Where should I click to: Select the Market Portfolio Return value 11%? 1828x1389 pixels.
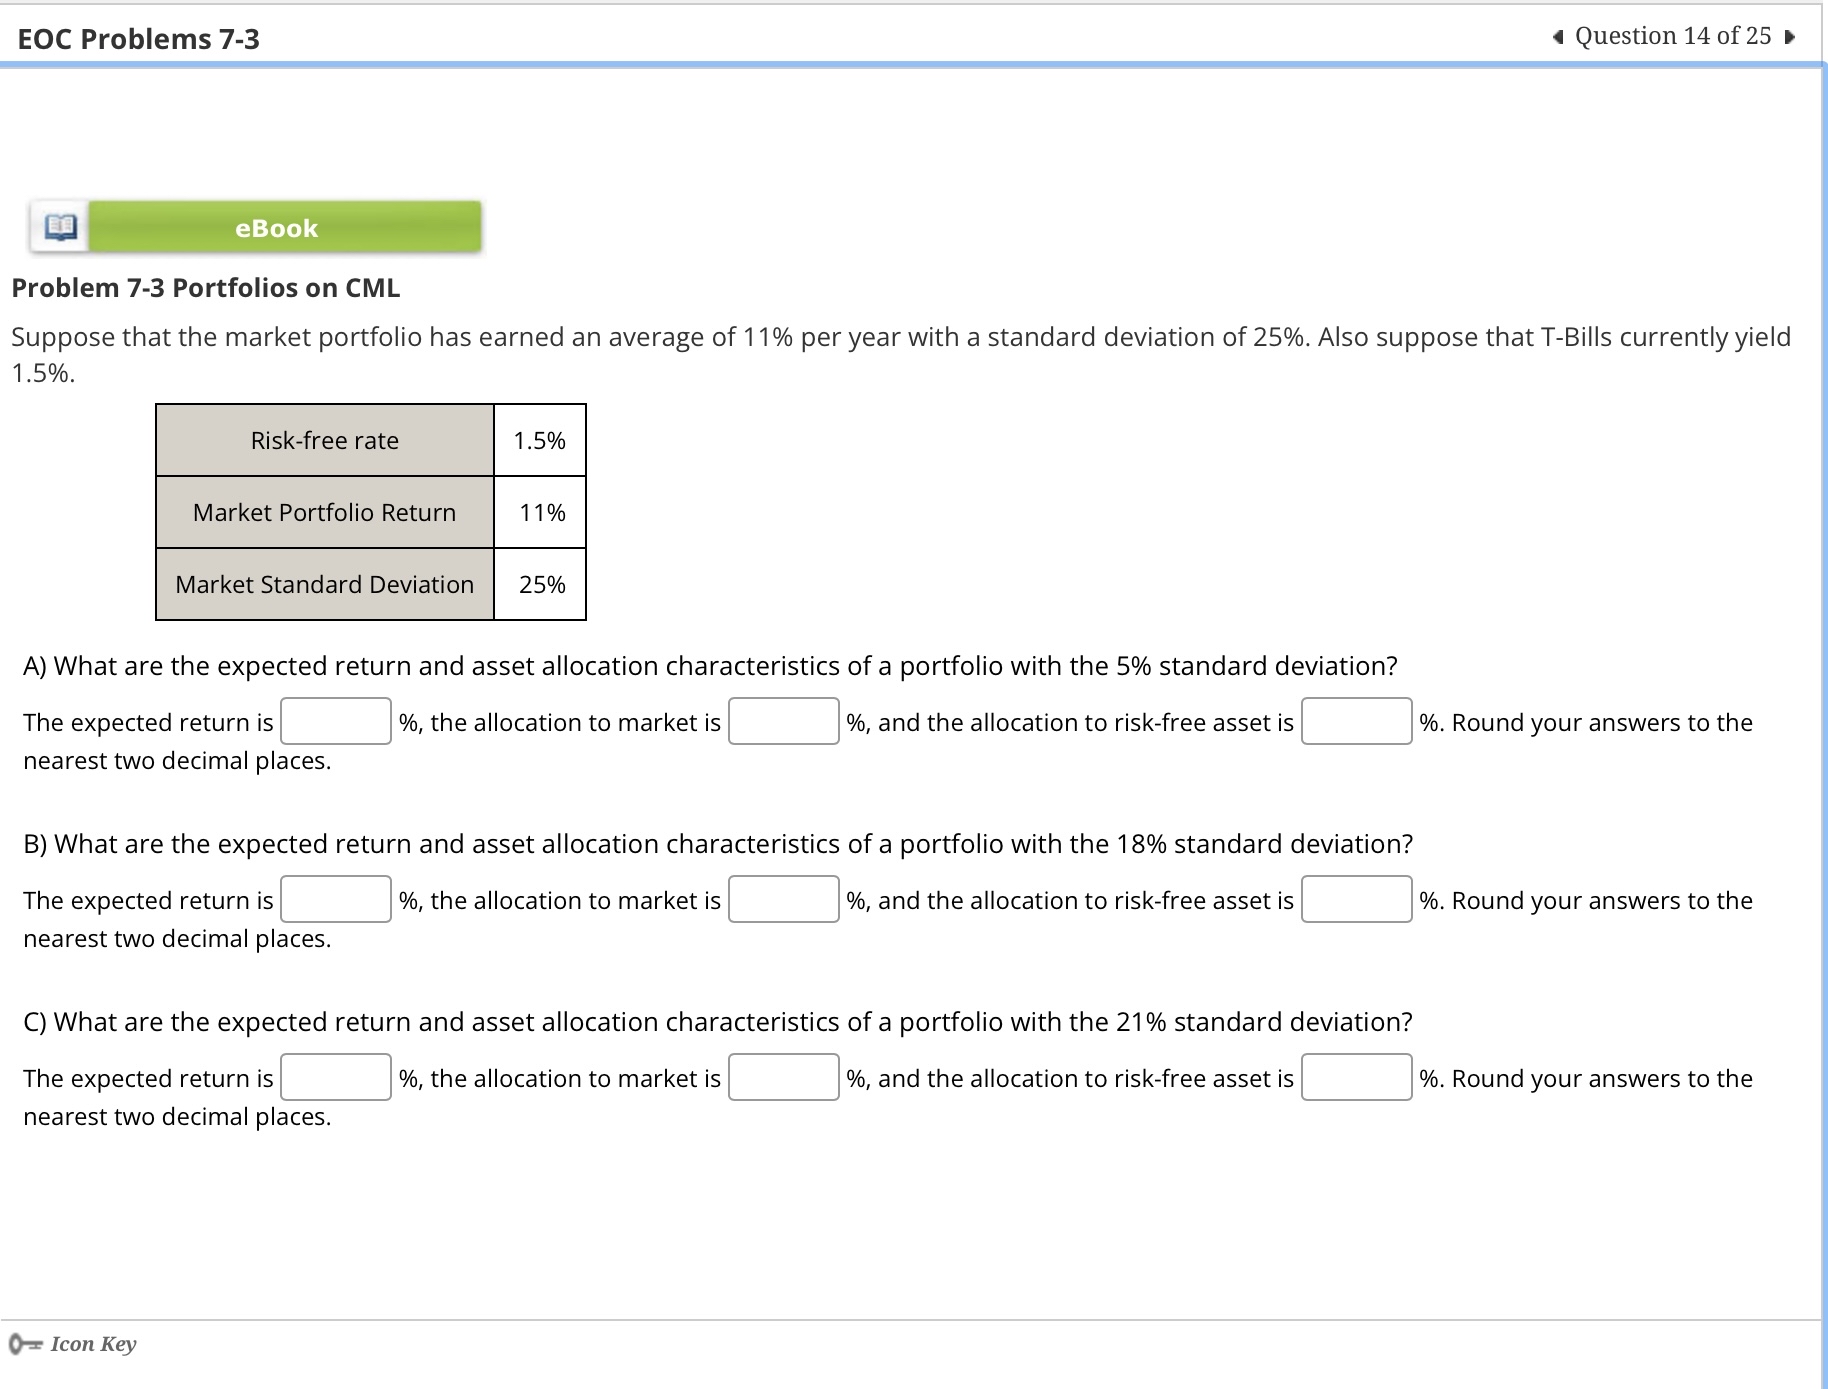click(x=539, y=512)
